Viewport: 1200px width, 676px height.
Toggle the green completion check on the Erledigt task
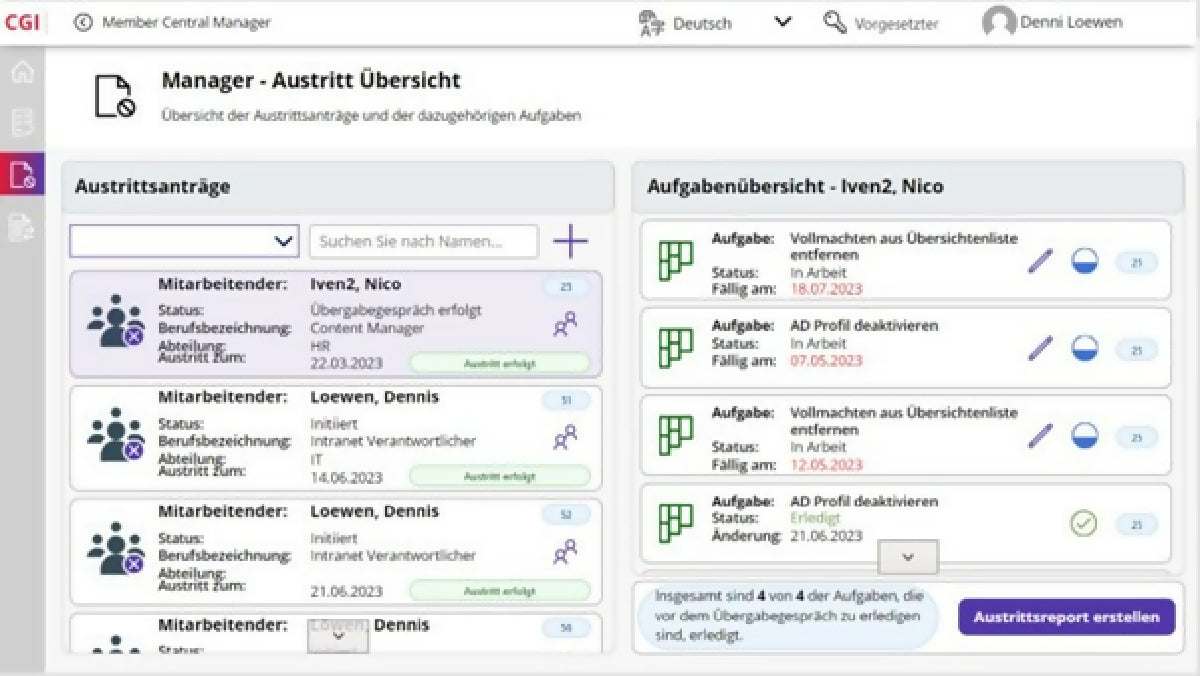coord(1083,522)
